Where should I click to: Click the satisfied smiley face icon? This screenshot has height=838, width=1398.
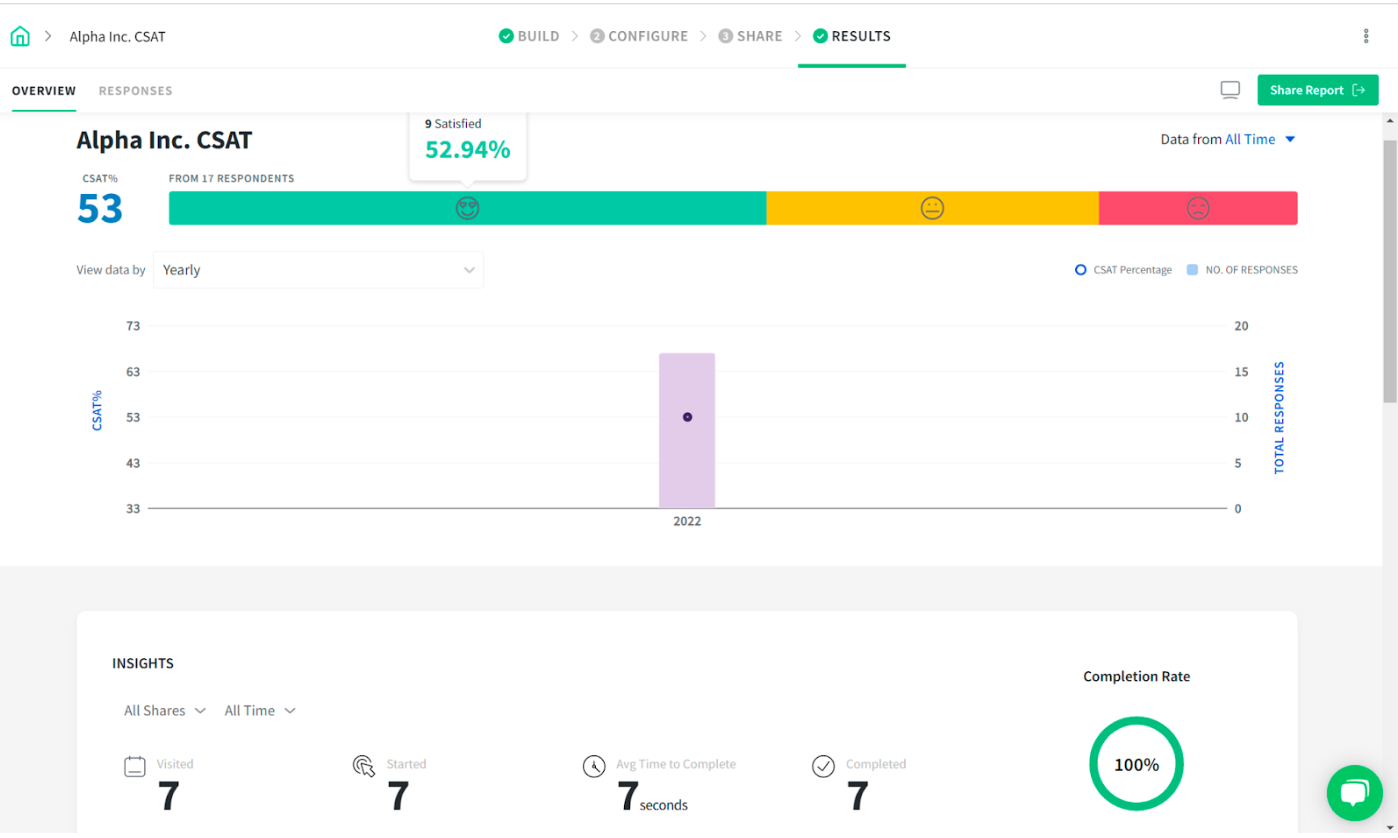pos(467,208)
